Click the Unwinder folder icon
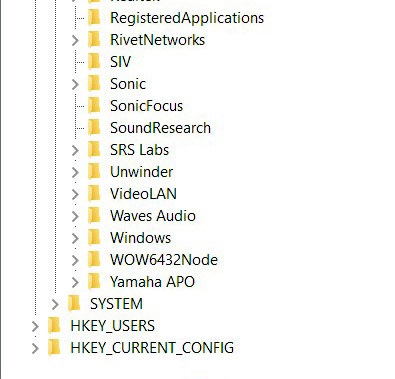395x379 pixels. pyautogui.click(x=94, y=171)
